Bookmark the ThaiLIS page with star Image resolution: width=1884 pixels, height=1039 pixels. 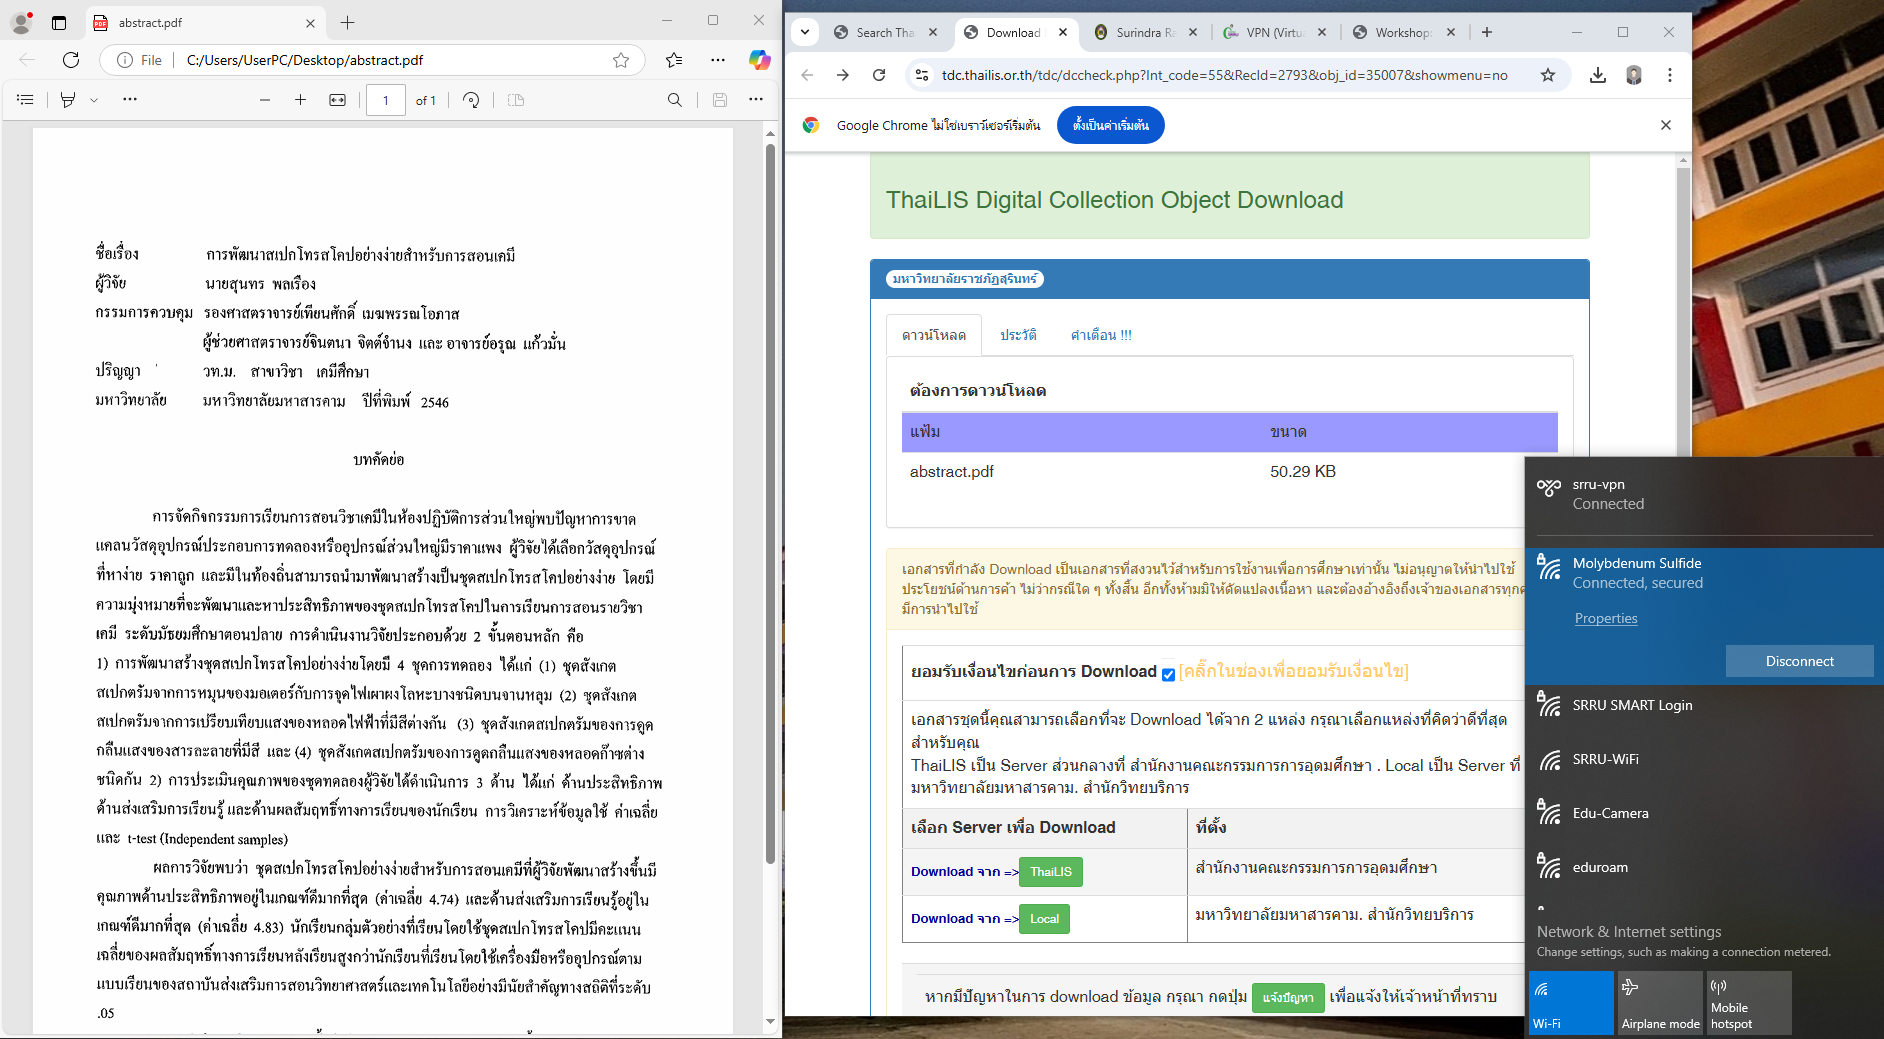(1548, 75)
